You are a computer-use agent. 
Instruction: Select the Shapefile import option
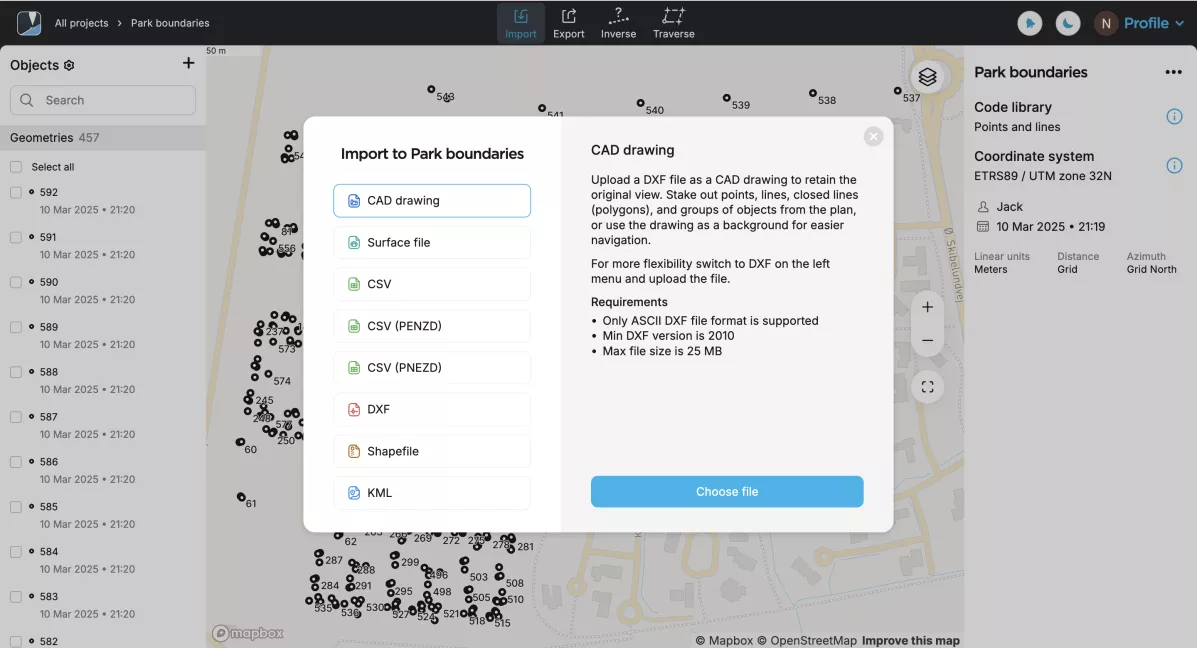(431, 451)
